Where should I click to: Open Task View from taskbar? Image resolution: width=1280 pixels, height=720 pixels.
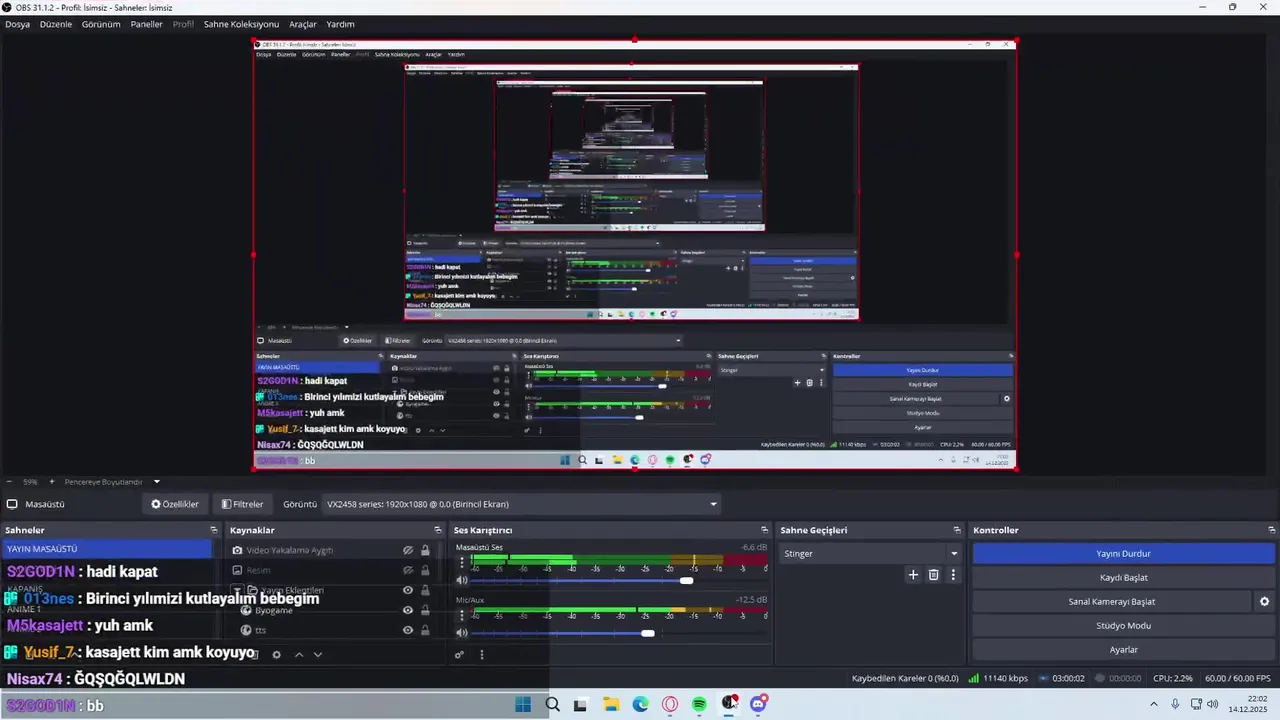tap(581, 704)
